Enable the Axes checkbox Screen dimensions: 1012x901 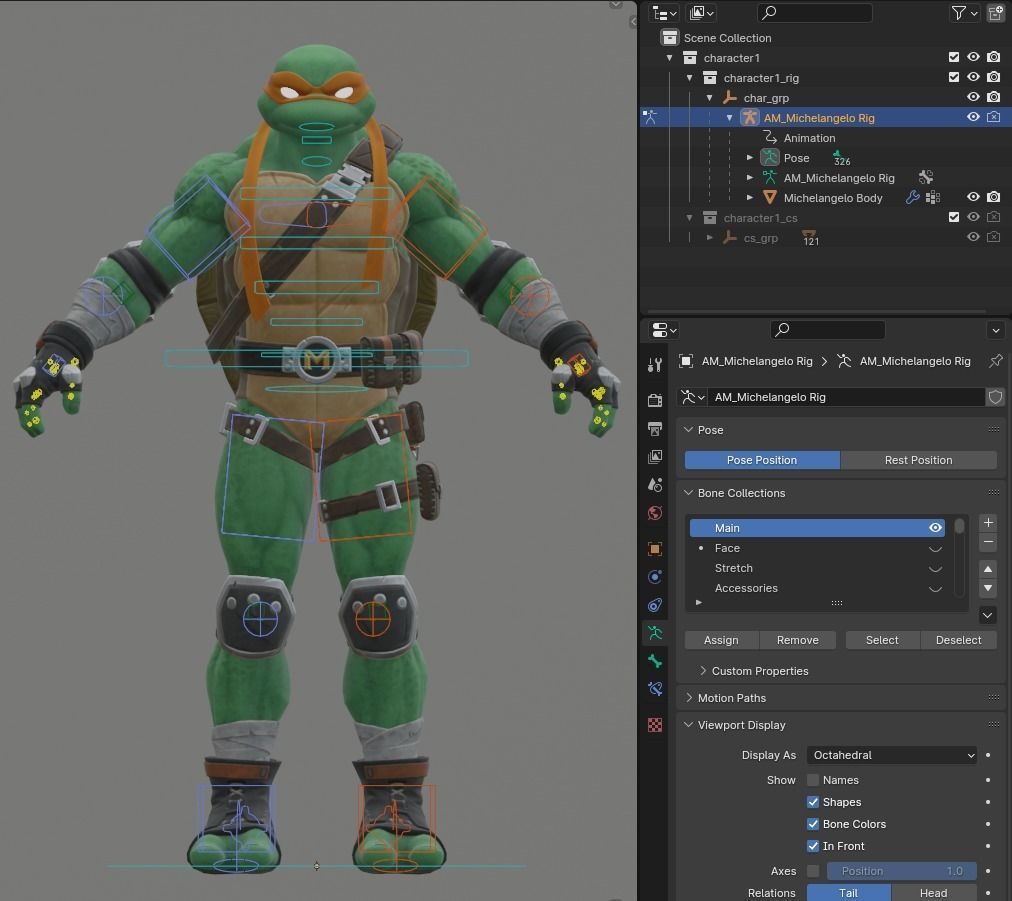click(x=813, y=871)
